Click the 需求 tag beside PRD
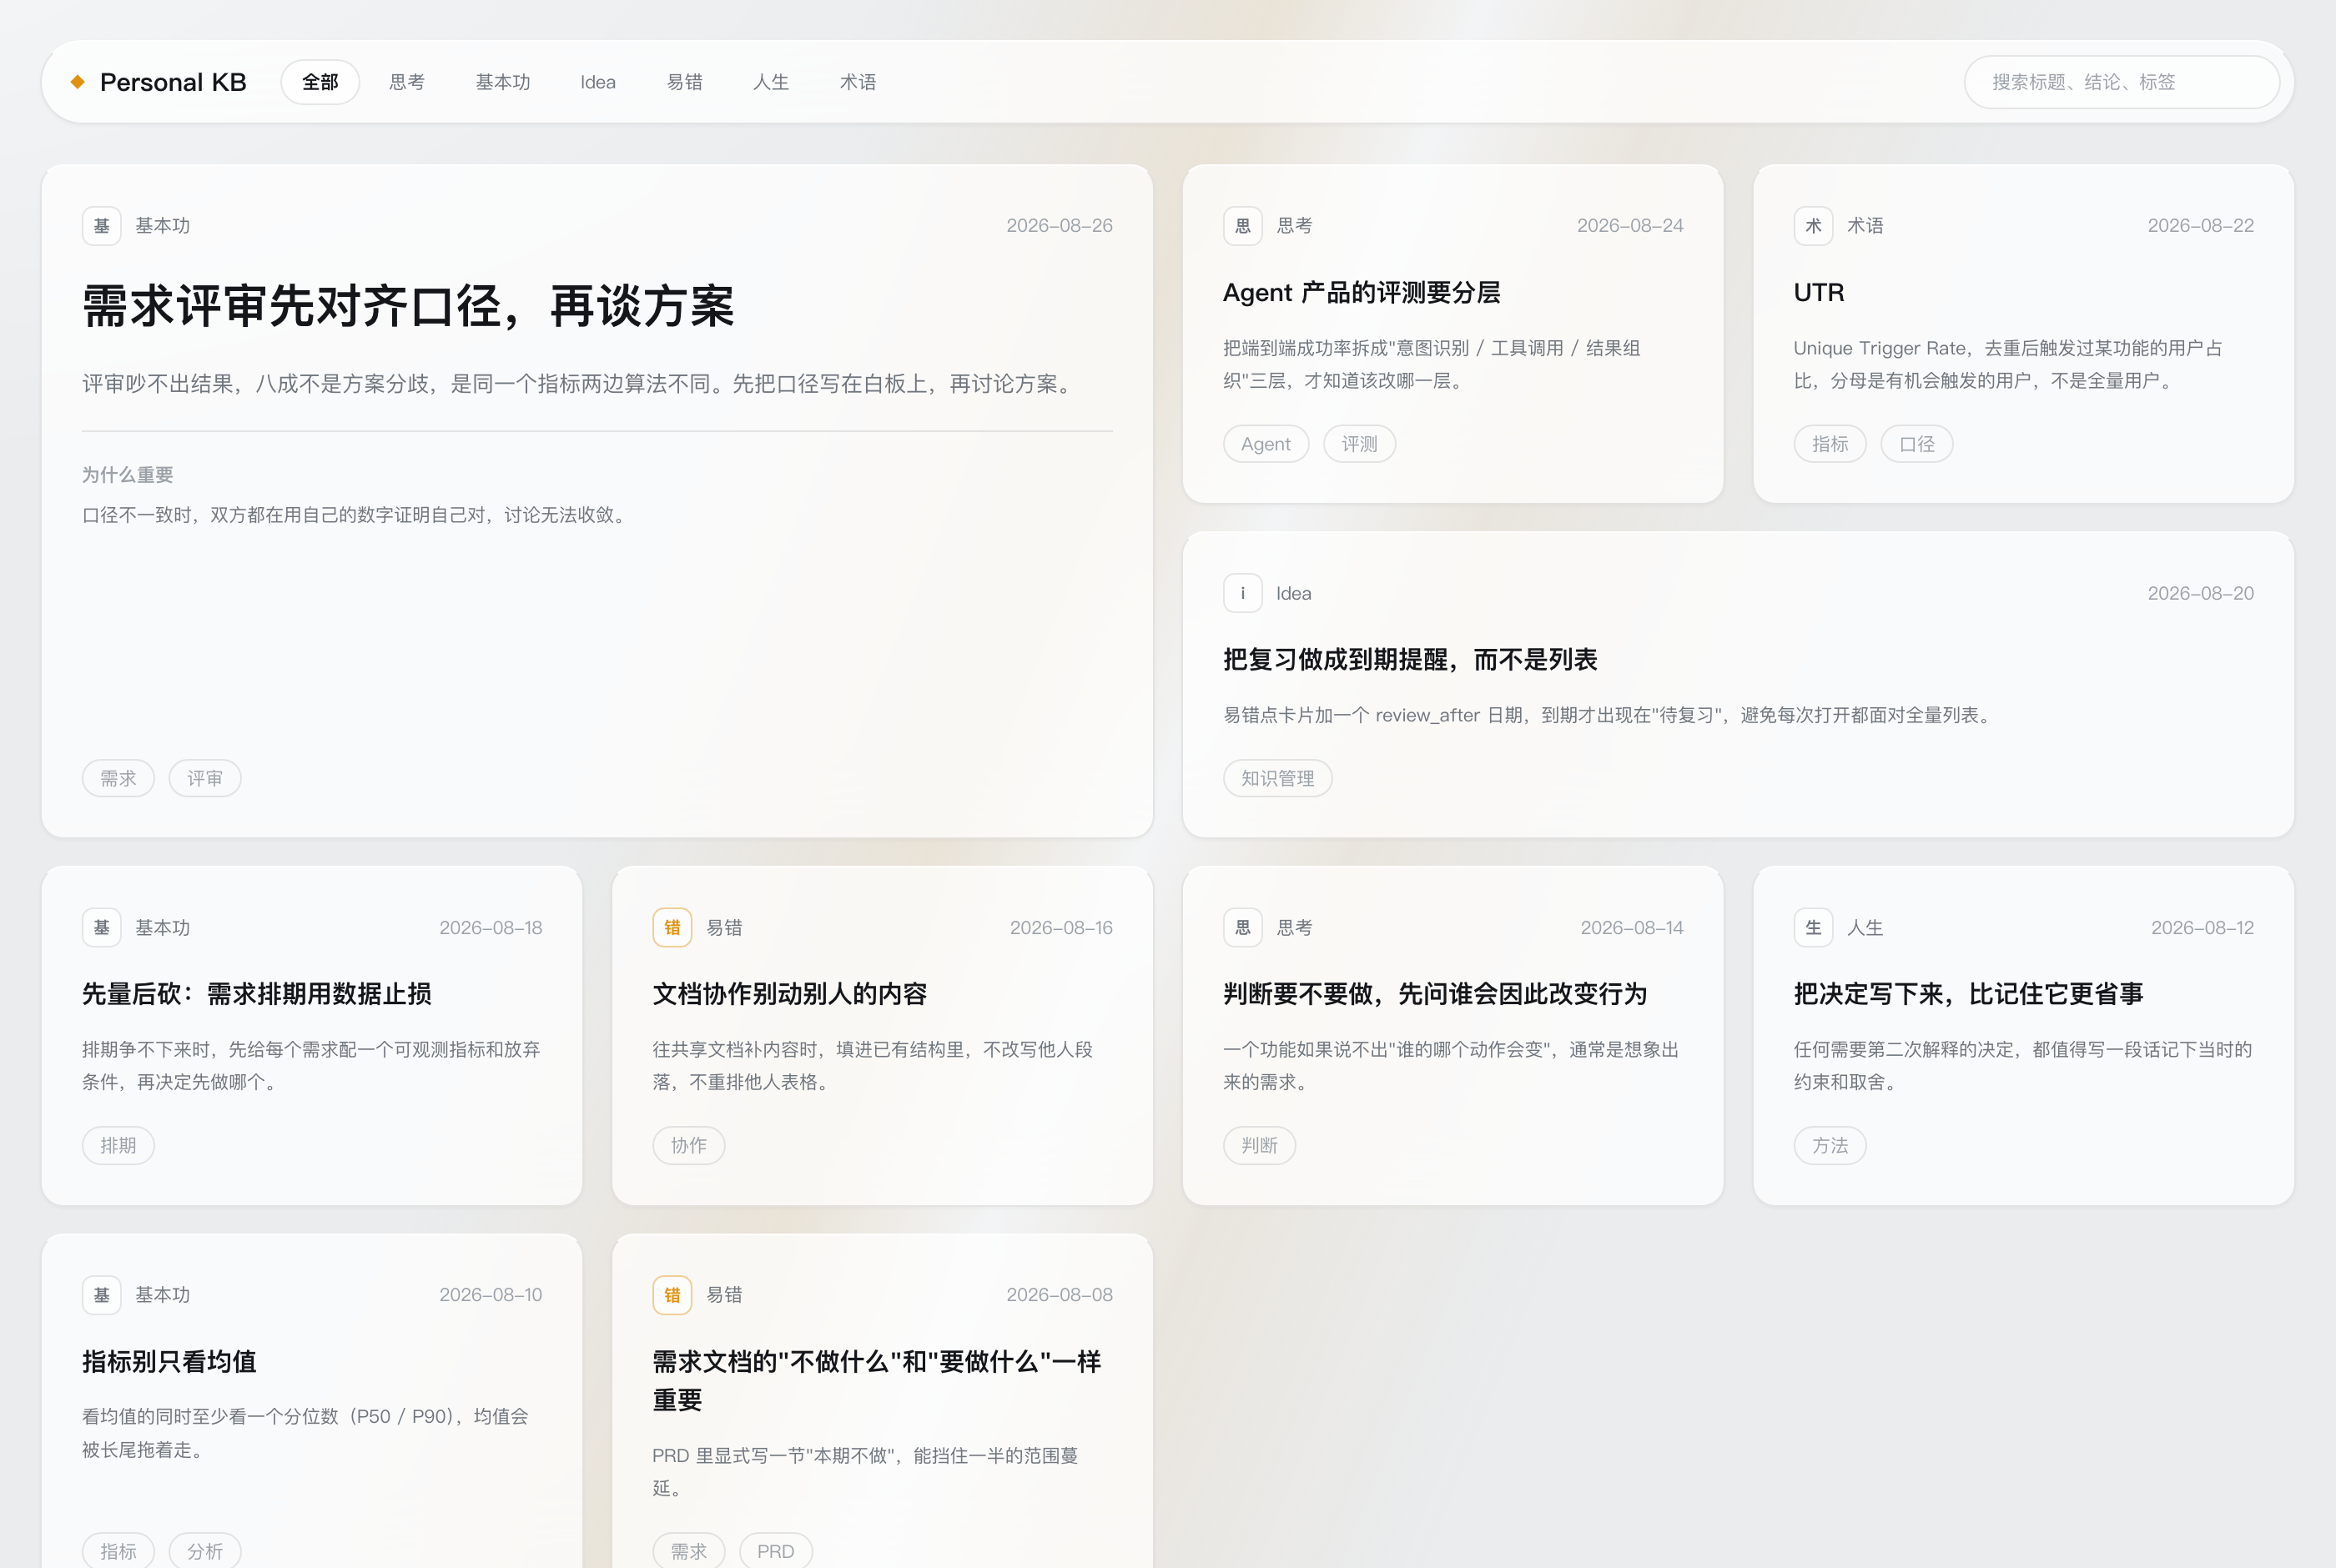This screenshot has height=1568, width=2336. (689, 1551)
